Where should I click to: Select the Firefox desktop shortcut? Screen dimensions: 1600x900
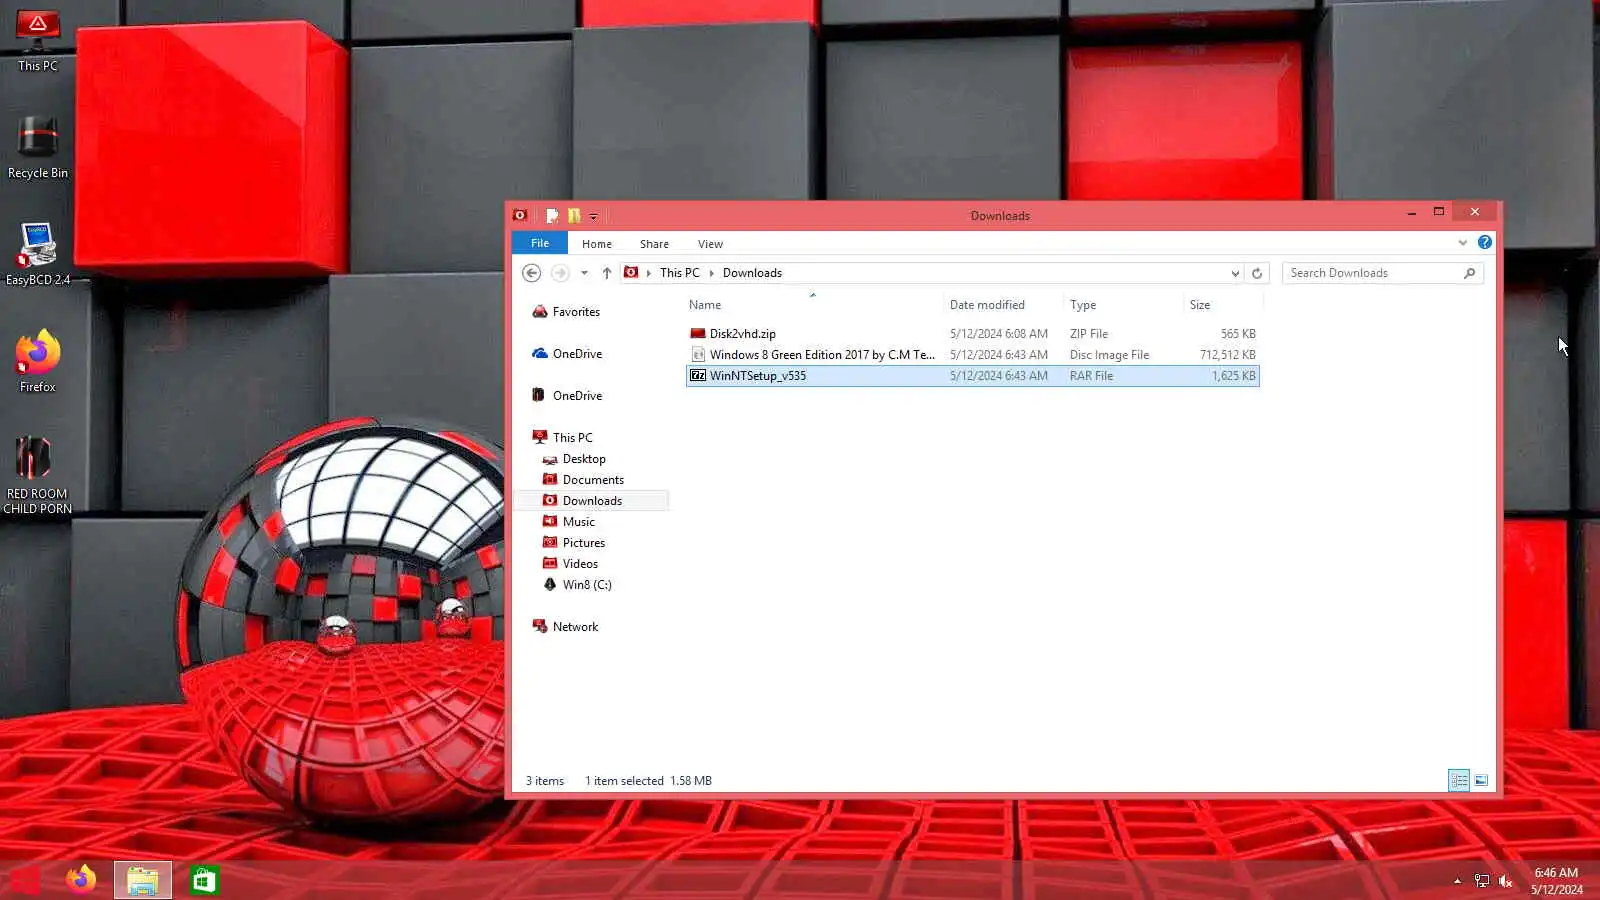pyautogui.click(x=38, y=361)
